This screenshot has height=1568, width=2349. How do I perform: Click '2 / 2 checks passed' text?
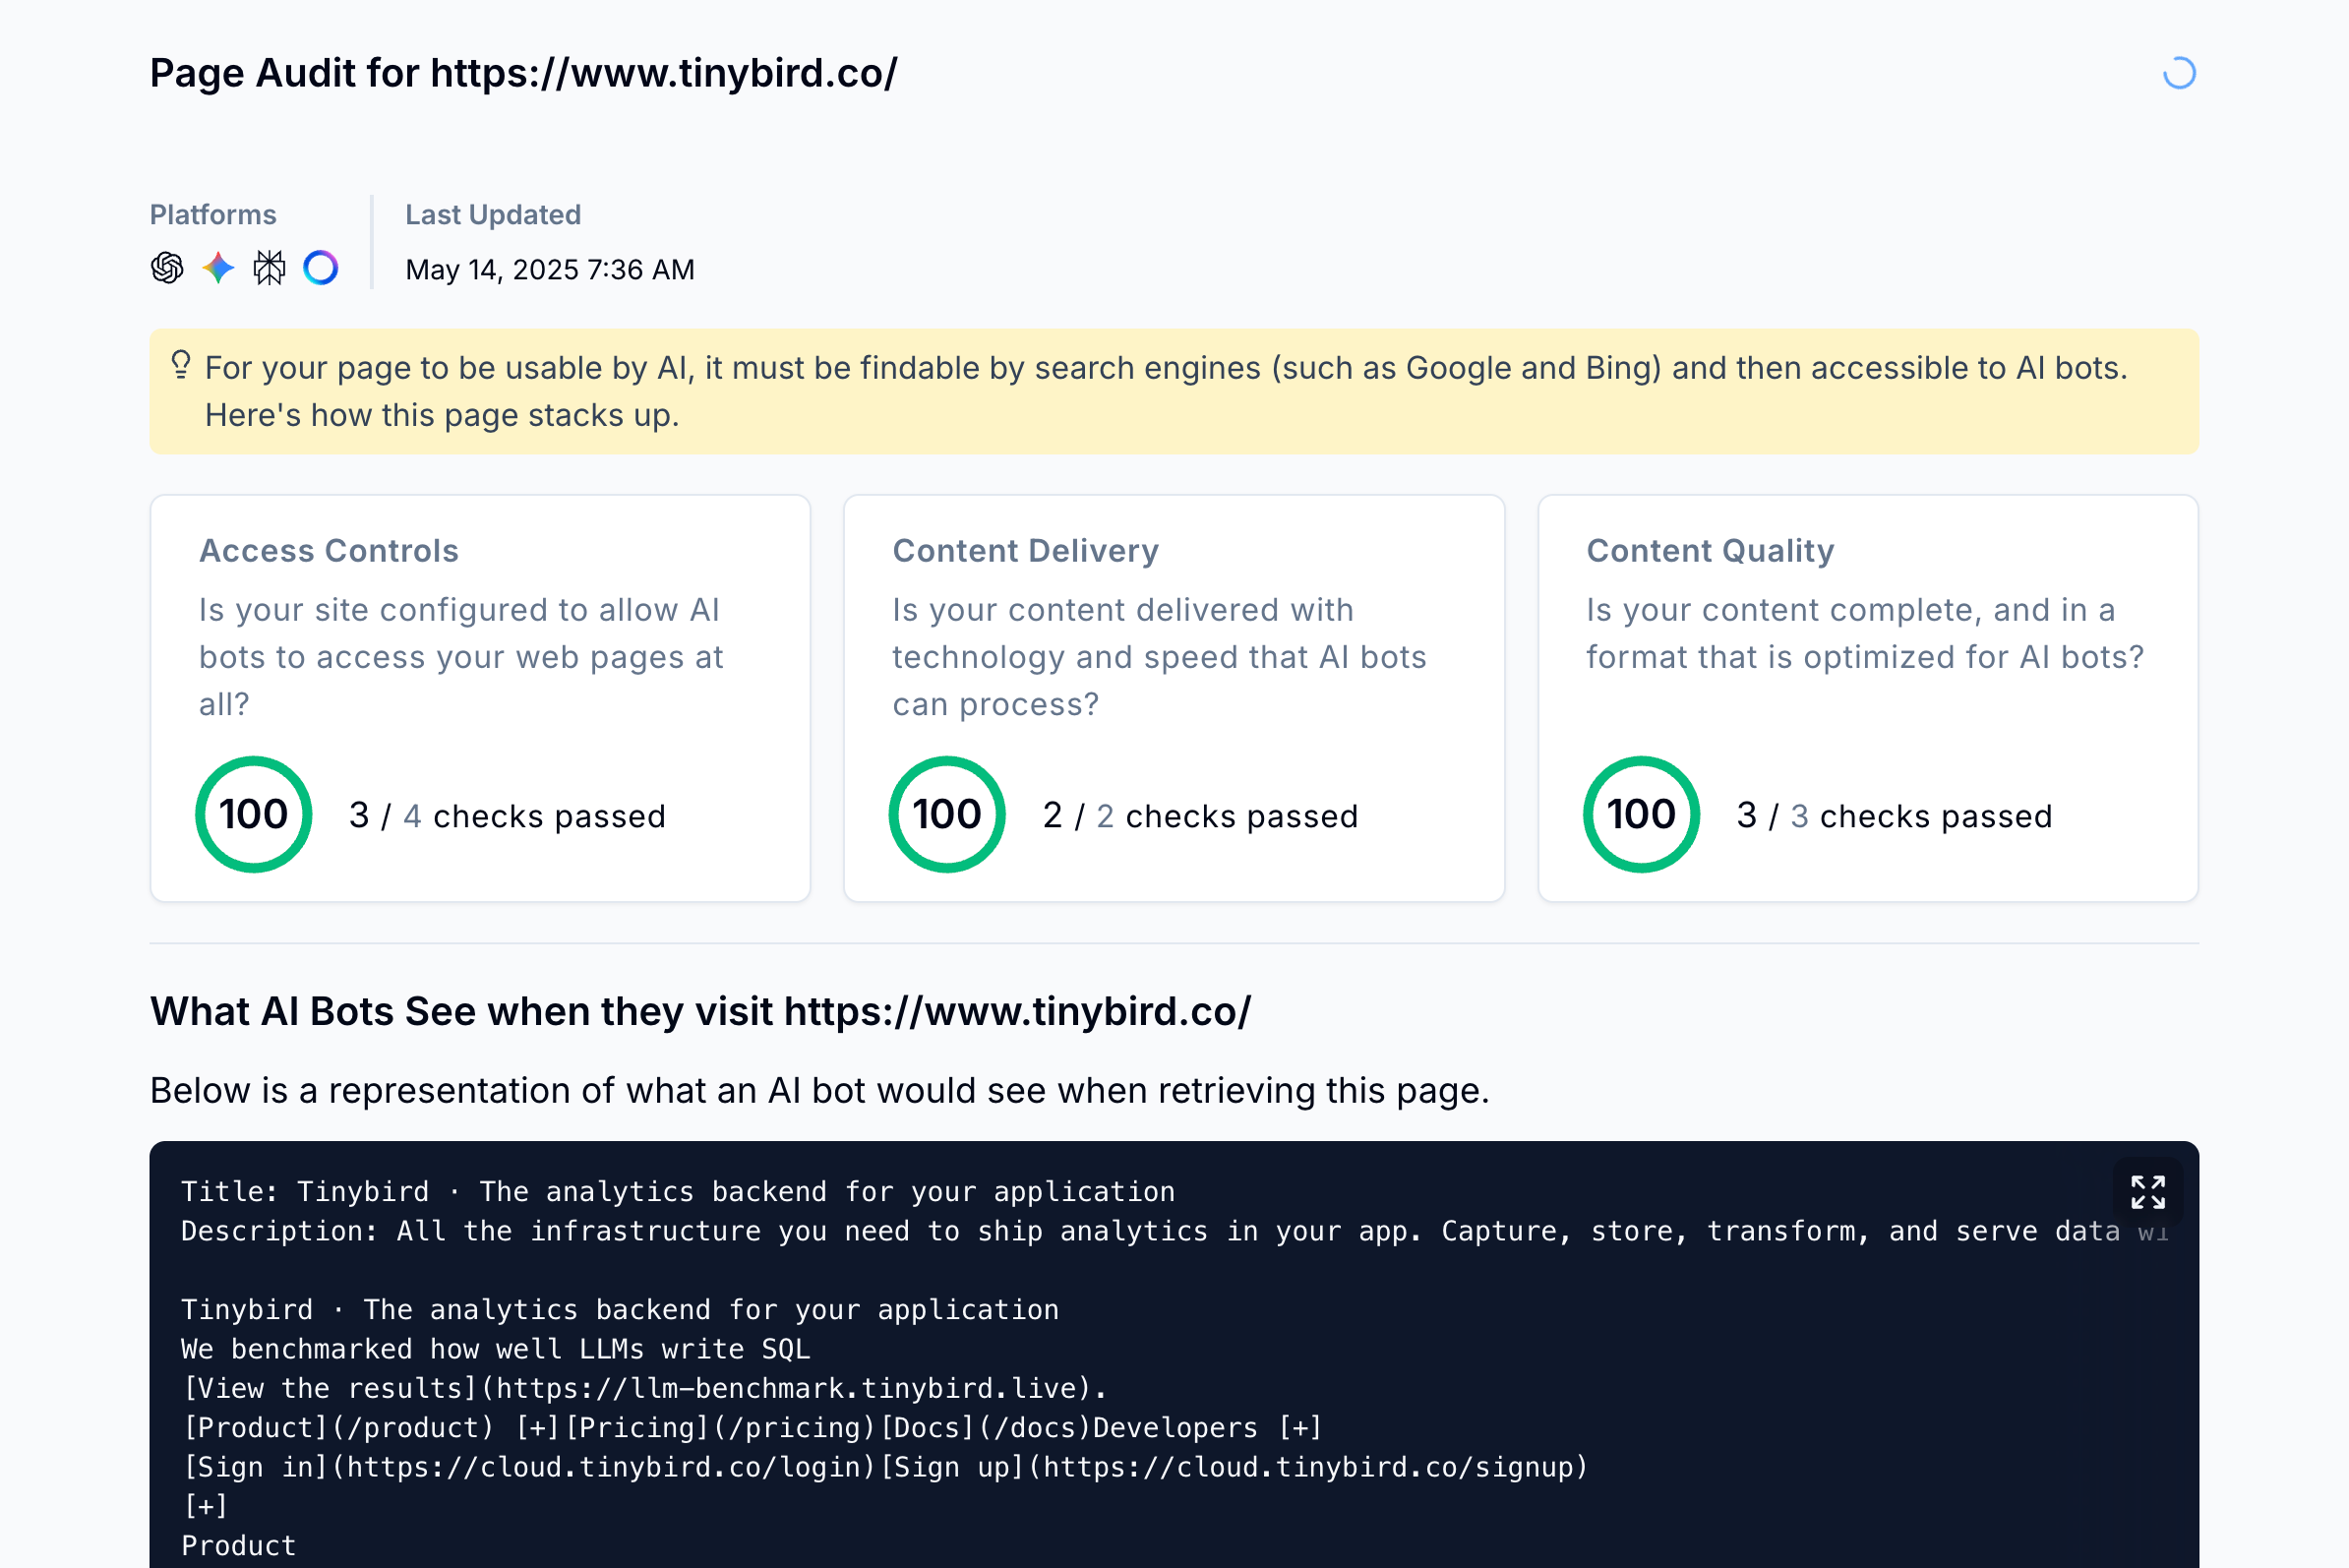(x=1200, y=816)
